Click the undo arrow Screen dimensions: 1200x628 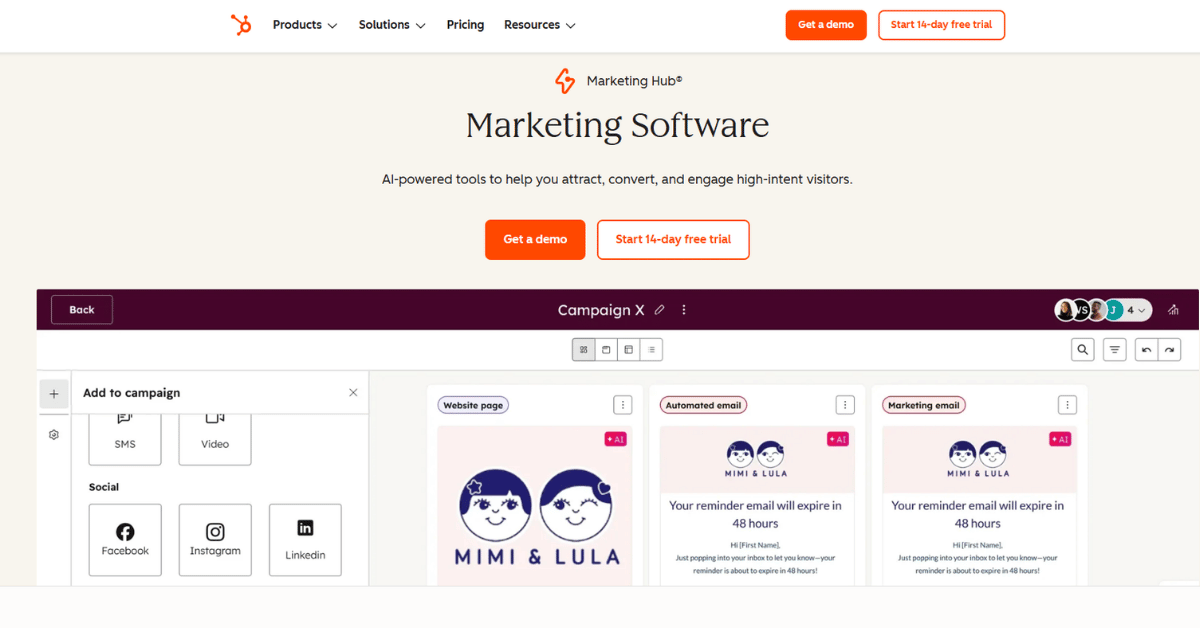tap(1147, 350)
